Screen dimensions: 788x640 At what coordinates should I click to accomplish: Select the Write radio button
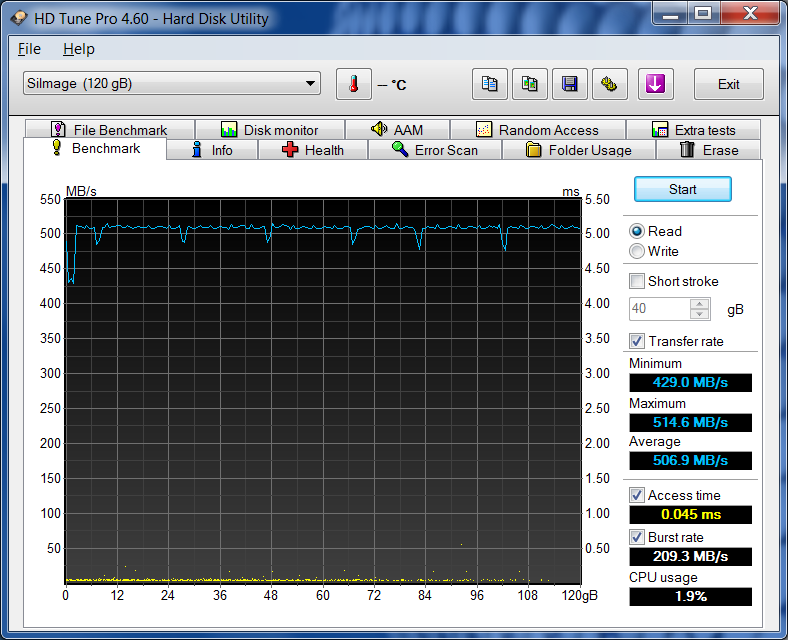[637, 251]
